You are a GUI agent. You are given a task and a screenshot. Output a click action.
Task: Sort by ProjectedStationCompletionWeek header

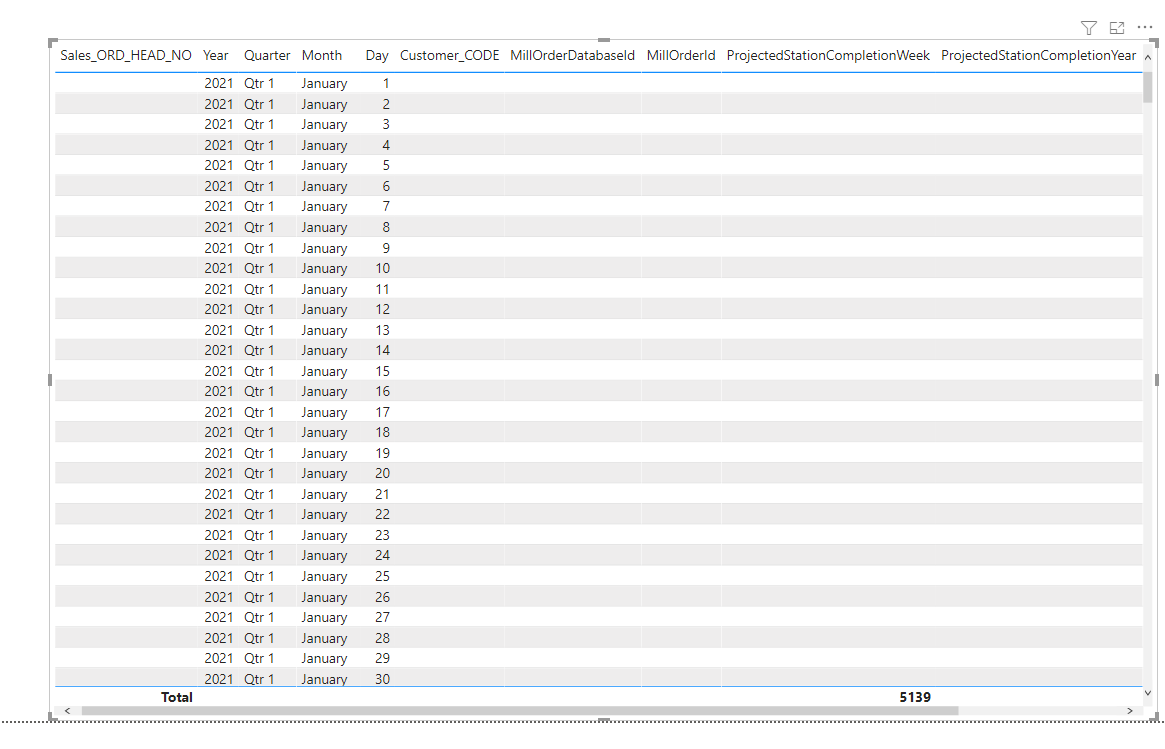(x=828, y=56)
